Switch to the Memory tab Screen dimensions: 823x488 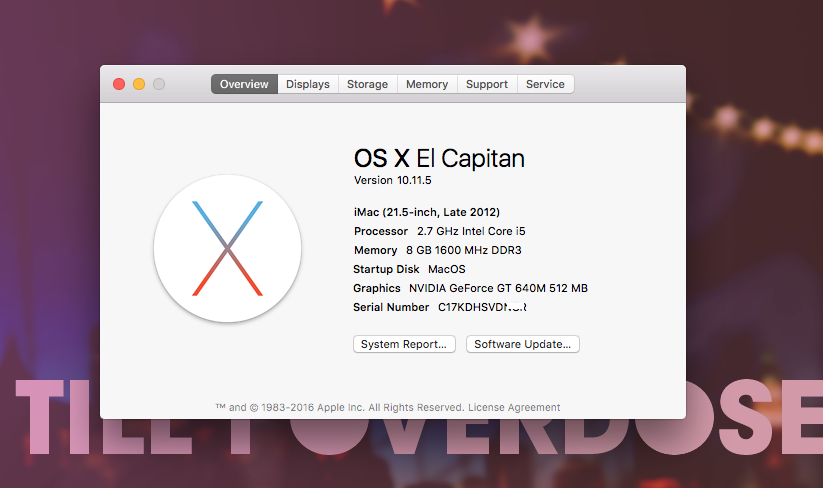click(x=427, y=84)
